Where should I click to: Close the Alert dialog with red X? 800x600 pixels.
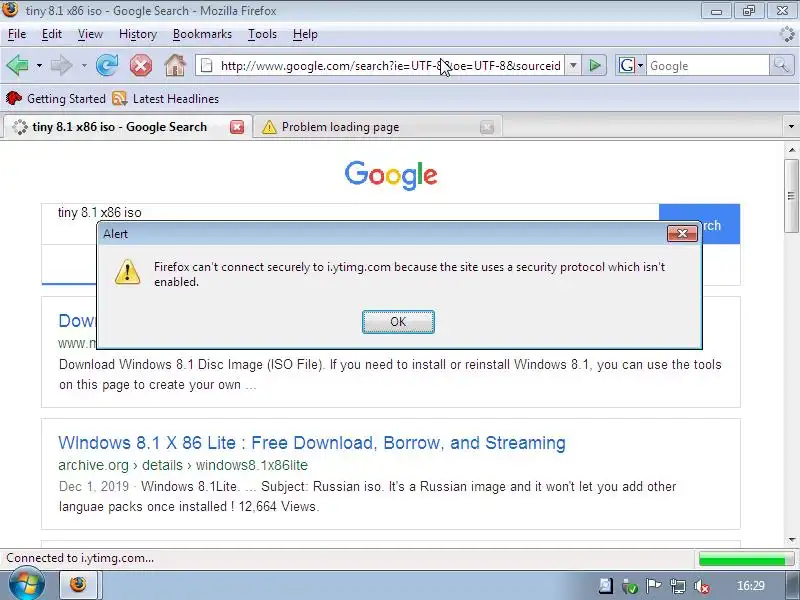tap(682, 234)
